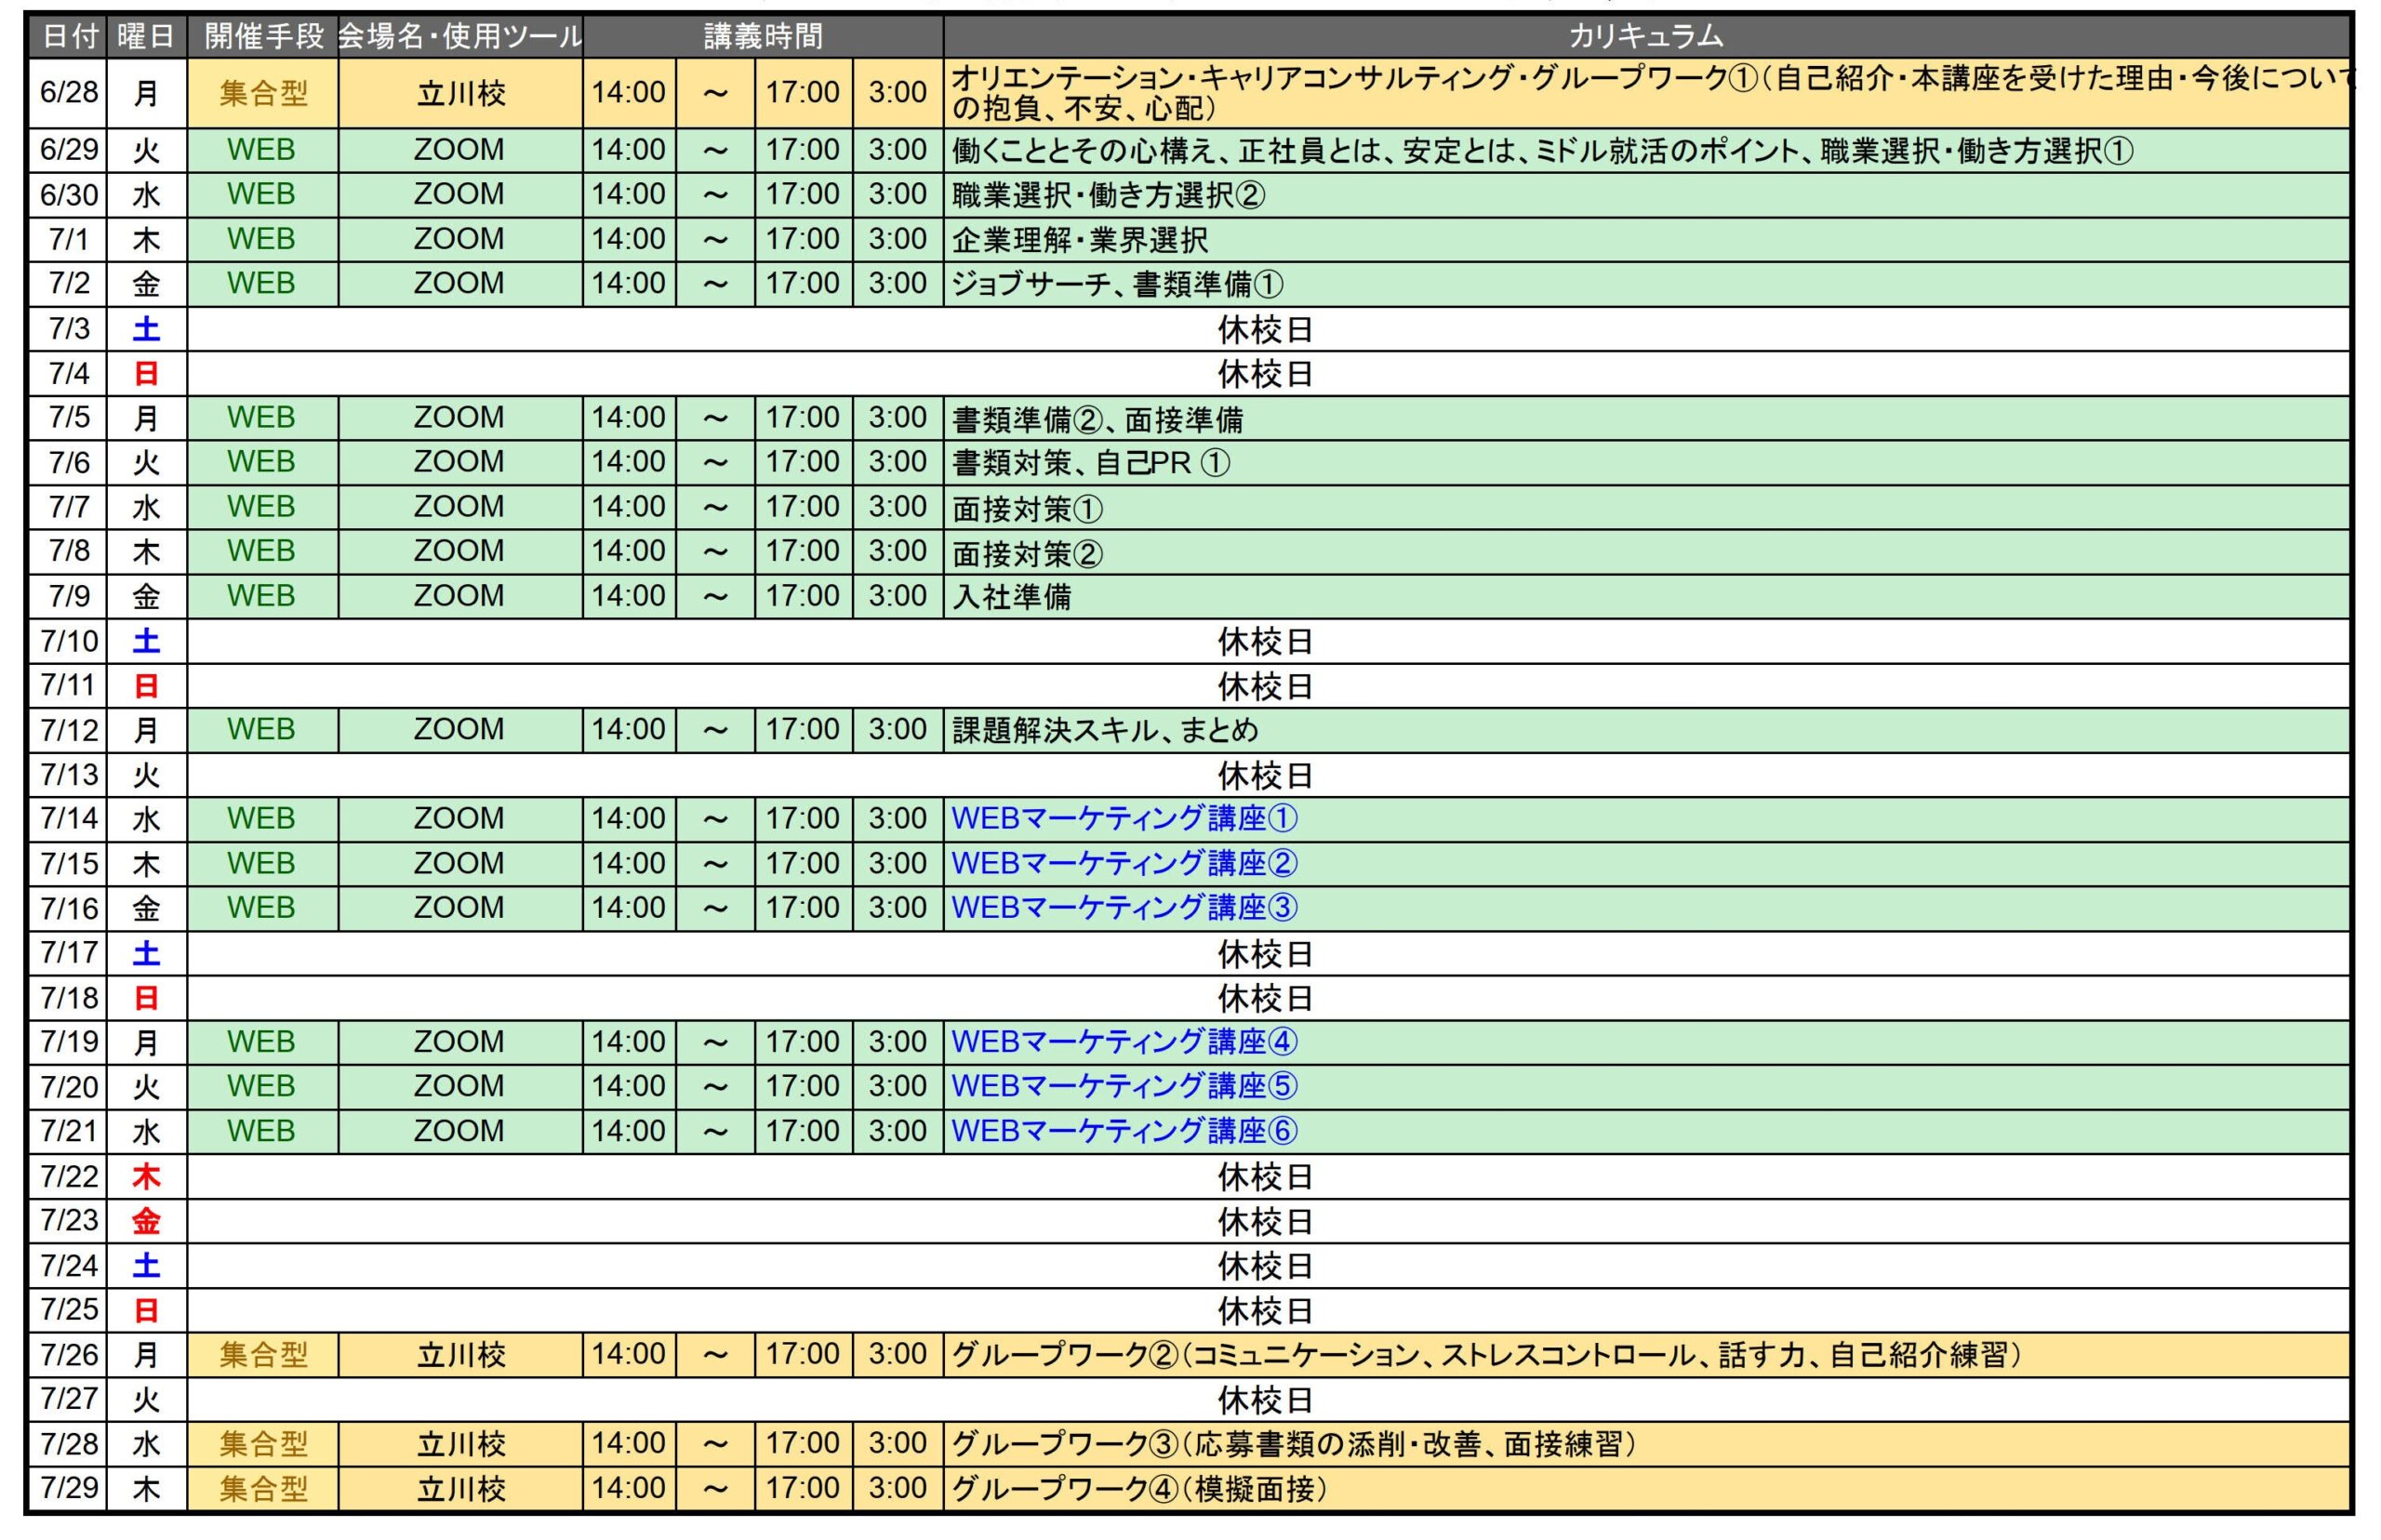Select the グループワーク② curriculum cell
Viewport: 2381px width, 1540px height.
point(1646,1355)
